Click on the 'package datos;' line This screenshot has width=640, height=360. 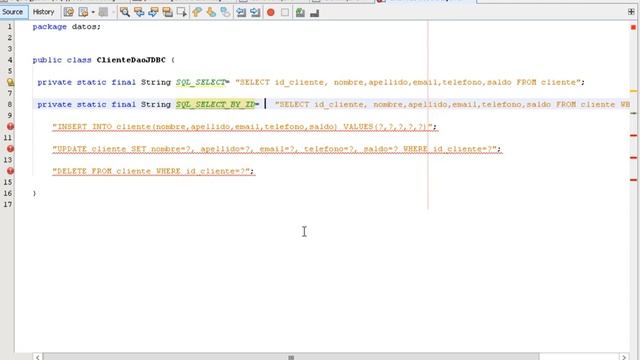point(67,27)
